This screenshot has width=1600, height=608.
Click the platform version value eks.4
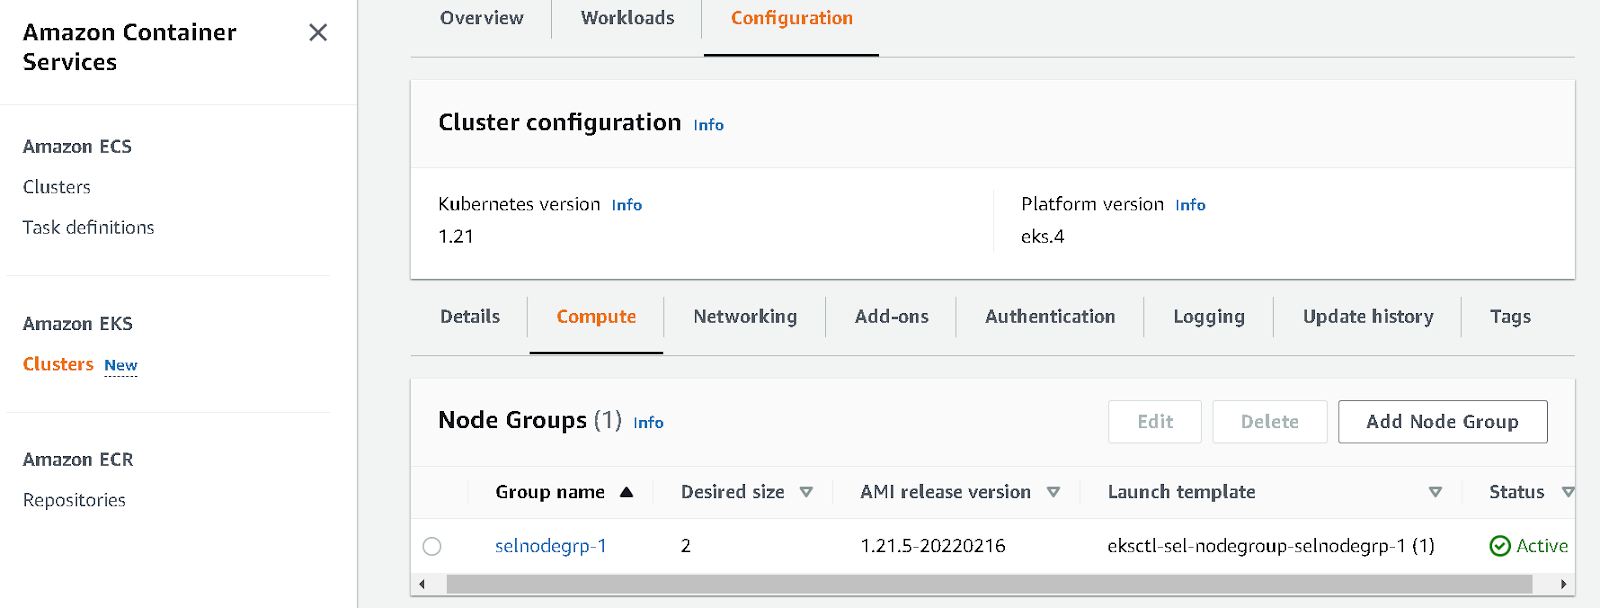tap(1043, 237)
